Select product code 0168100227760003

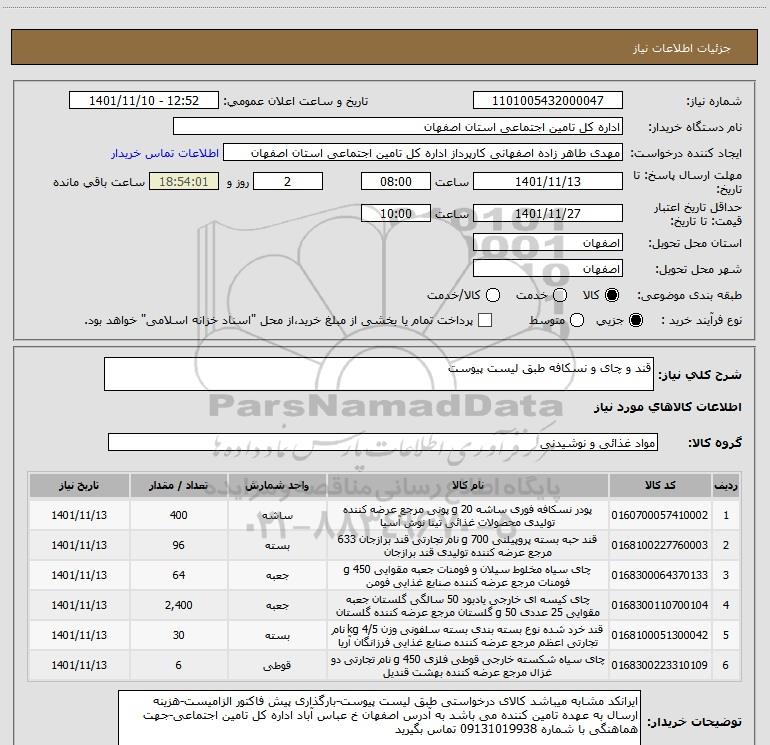pyautogui.click(x=660, y=545)
